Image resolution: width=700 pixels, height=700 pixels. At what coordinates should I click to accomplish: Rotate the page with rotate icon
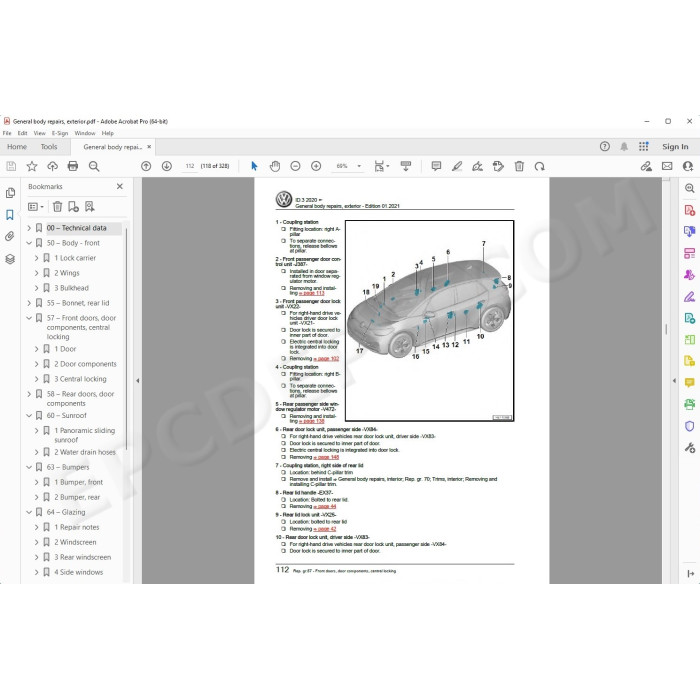click(539, 166)
